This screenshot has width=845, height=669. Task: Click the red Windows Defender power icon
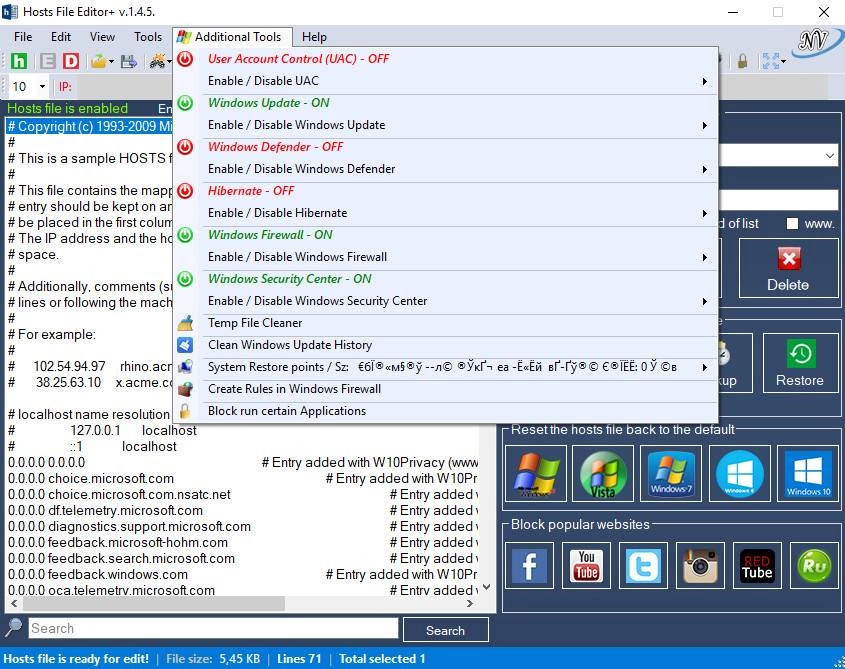185,147
